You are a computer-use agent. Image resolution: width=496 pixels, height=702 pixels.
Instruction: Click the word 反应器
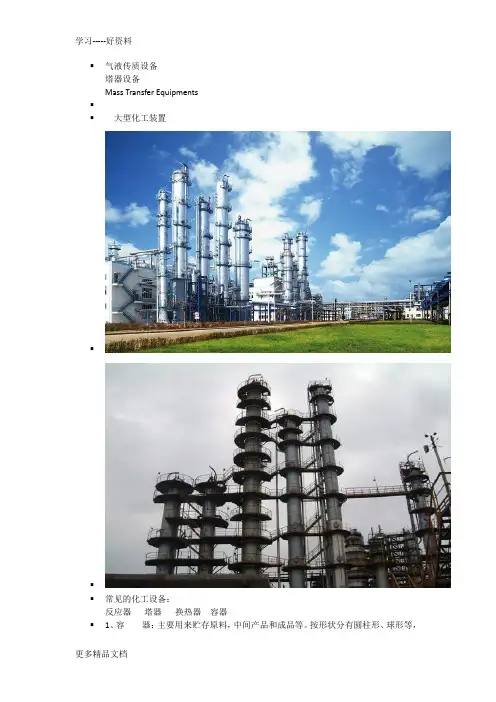pyautogui.click(x=118, y=612)
